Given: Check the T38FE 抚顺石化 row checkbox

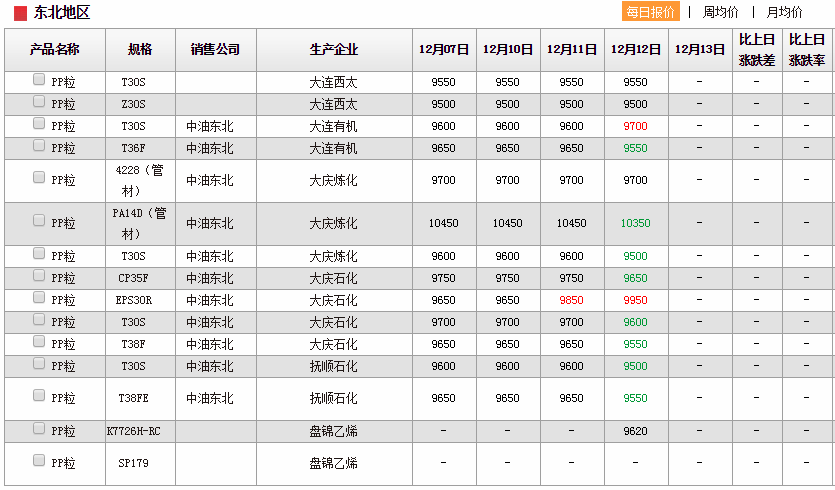Looking at the screenshot, I should pyautogui.click(x=39, y=395).
